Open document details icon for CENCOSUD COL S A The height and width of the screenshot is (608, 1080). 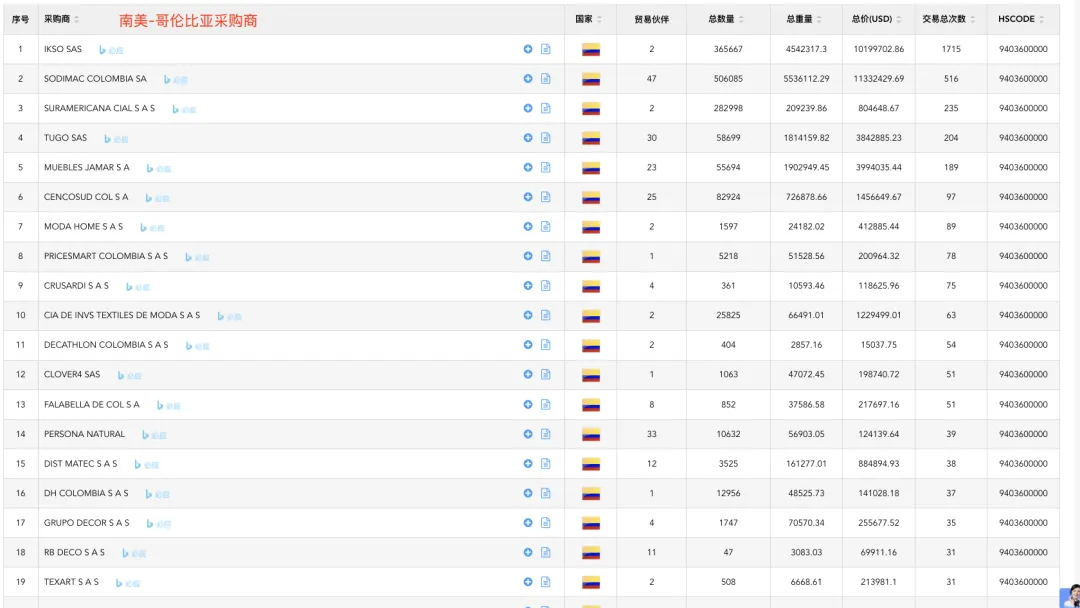(546, 197)
